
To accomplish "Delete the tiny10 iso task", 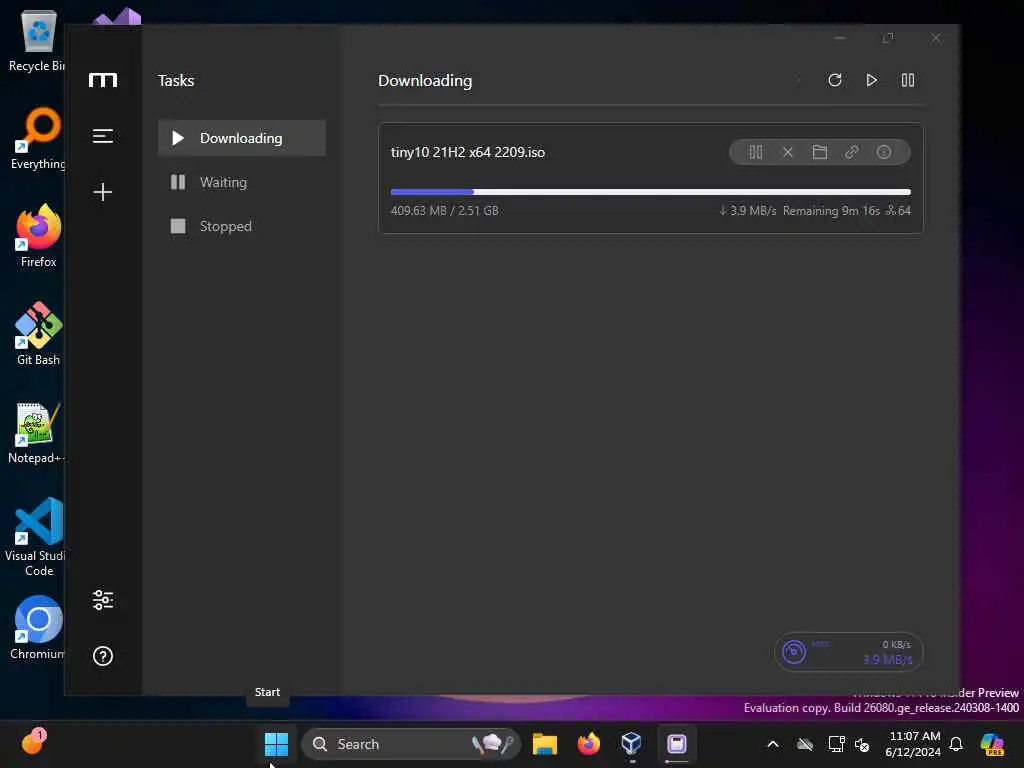I will 788,152.
